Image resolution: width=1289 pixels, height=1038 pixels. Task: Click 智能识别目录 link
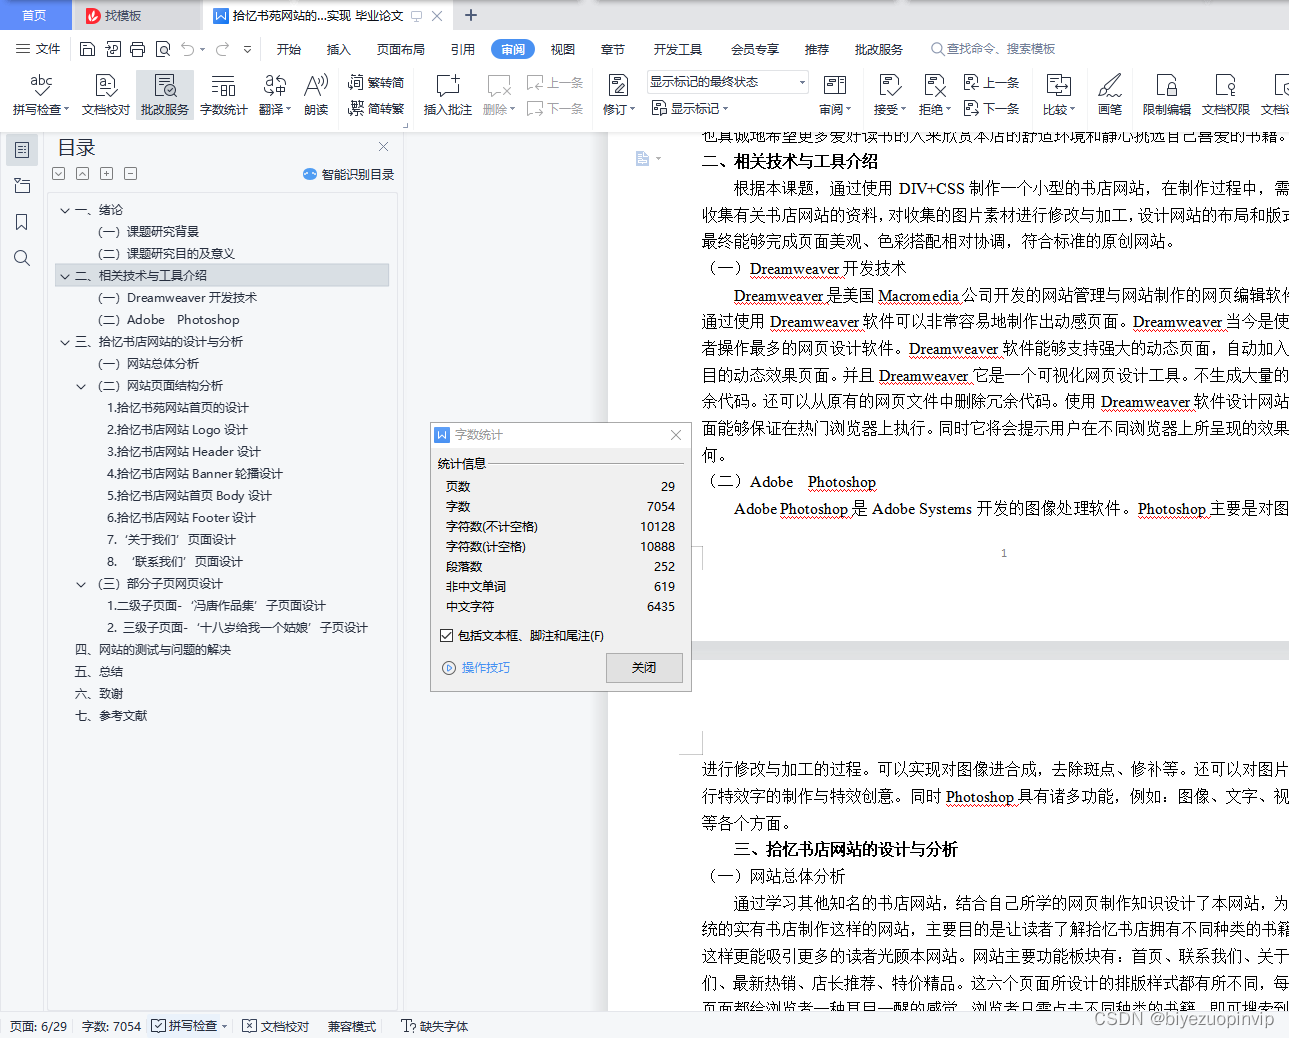coord(348,174)
